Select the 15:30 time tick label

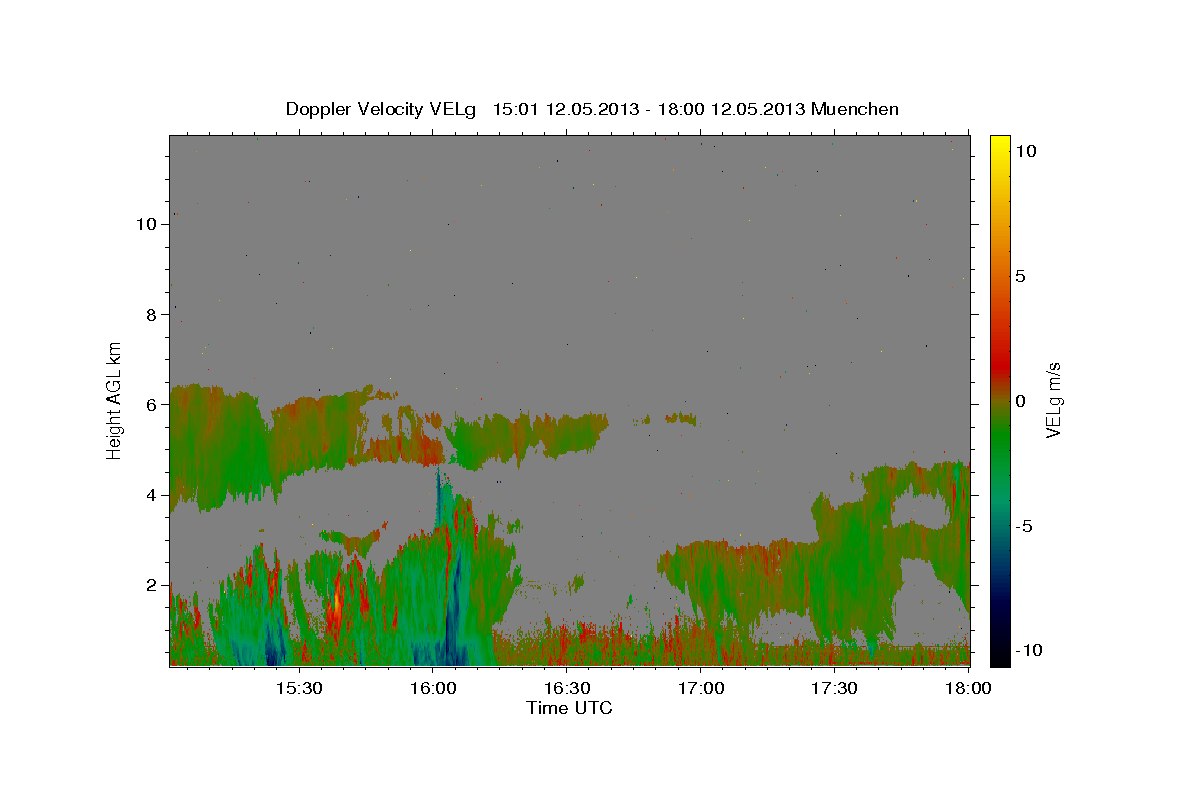pos(299,689)
